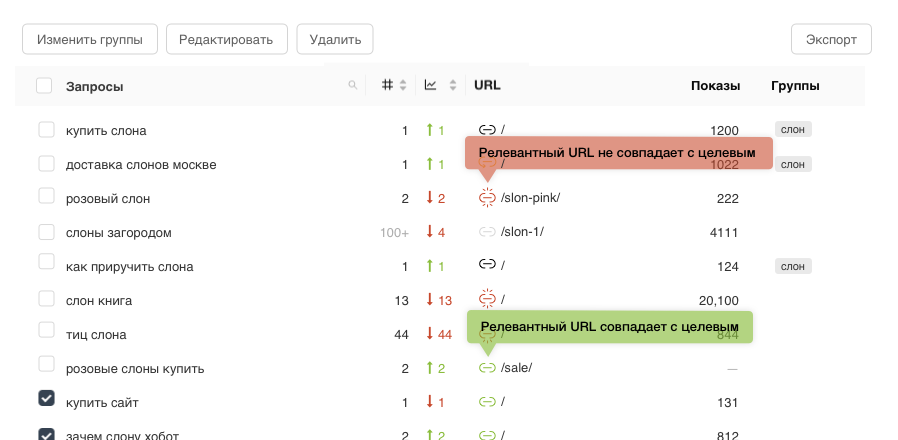Check the розовый слон row checkbox

(46, 196)
